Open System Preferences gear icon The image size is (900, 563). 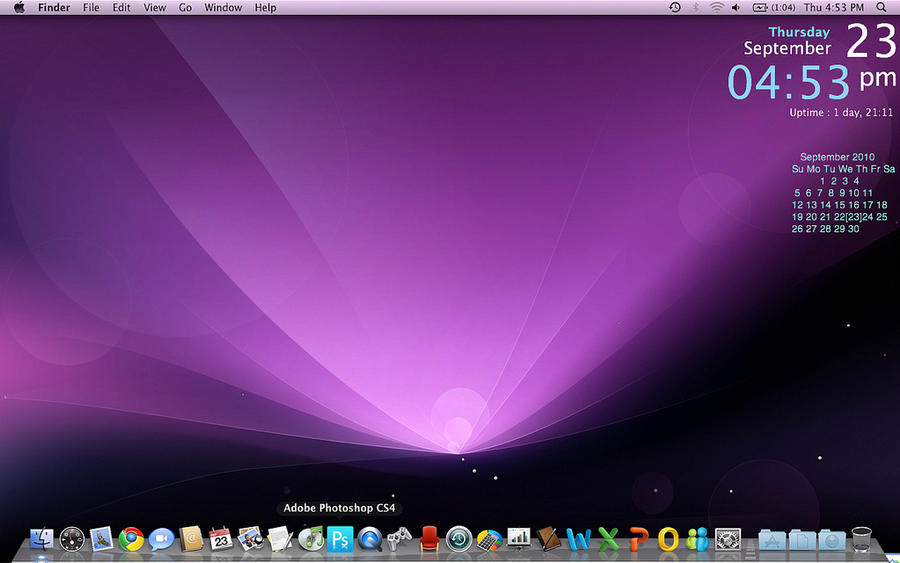[728, 539]
